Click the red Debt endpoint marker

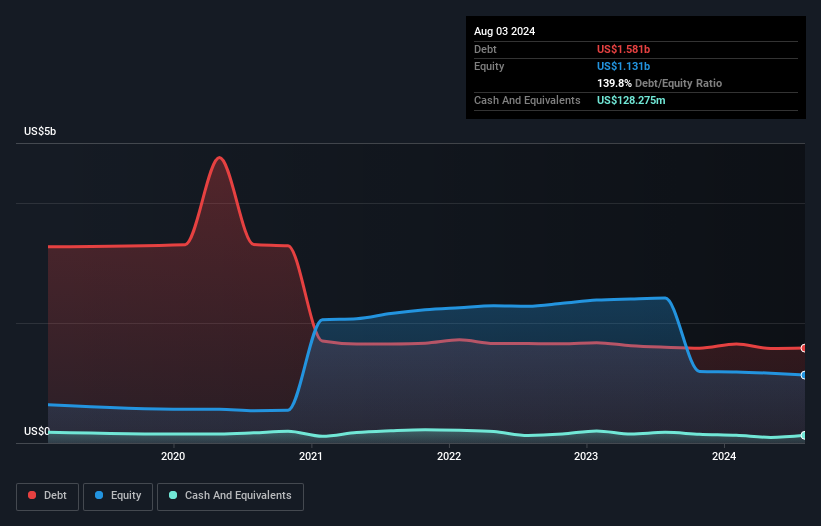804,348
